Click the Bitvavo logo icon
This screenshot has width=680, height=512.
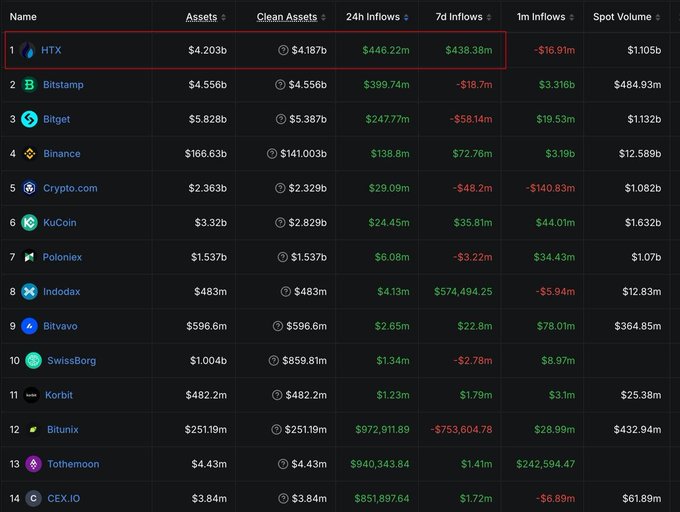point(29,326)
